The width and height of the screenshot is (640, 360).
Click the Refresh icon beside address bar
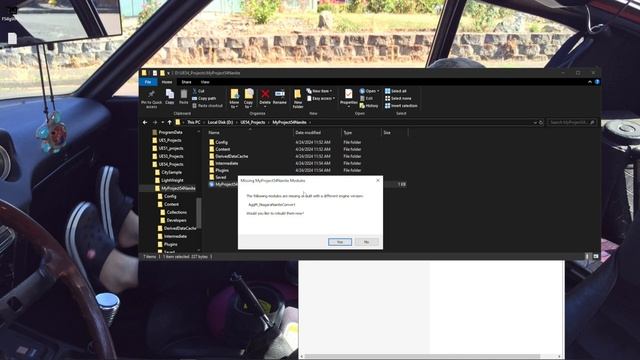541,122
